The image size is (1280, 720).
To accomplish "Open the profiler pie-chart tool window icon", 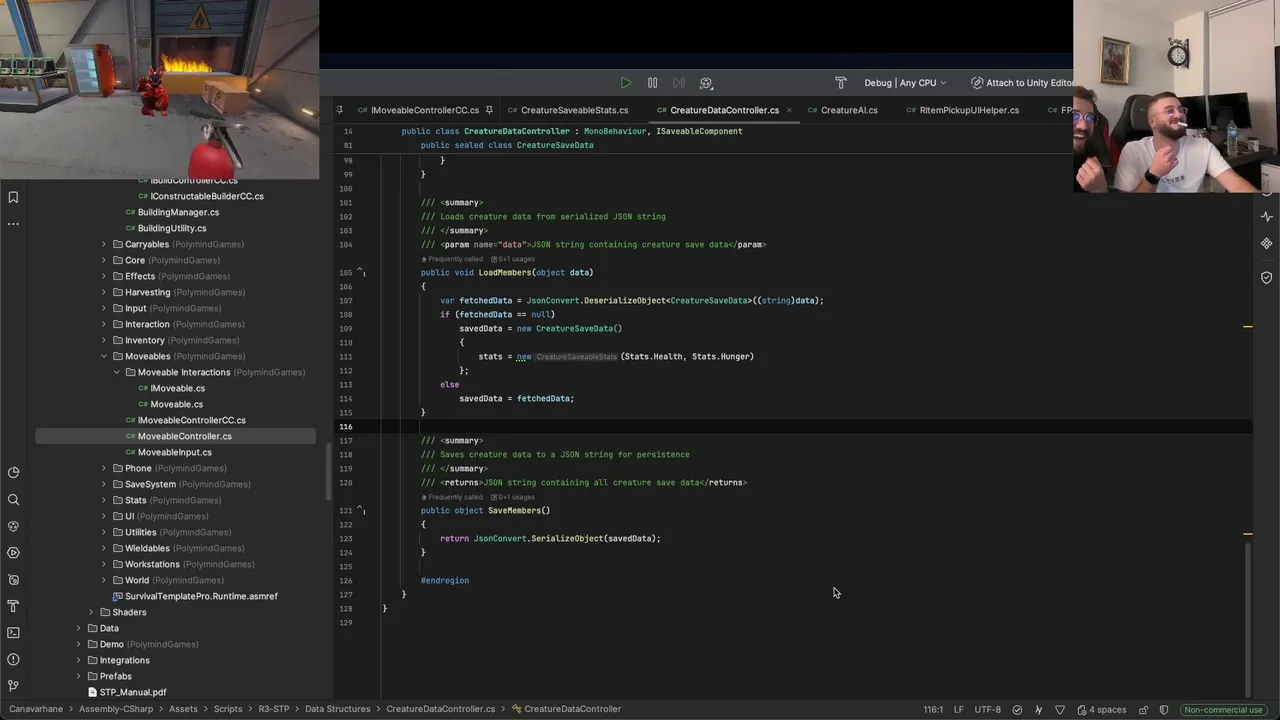I will [13, 473].
